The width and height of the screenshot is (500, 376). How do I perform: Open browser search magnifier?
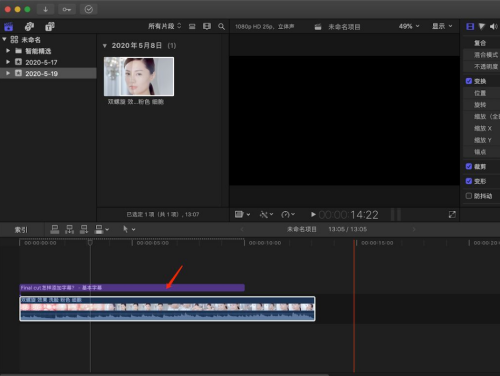pos(221,26)
